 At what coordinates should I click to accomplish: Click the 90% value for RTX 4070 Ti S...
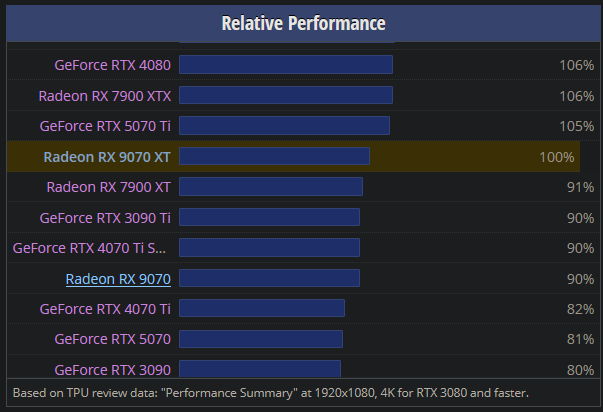581,248
